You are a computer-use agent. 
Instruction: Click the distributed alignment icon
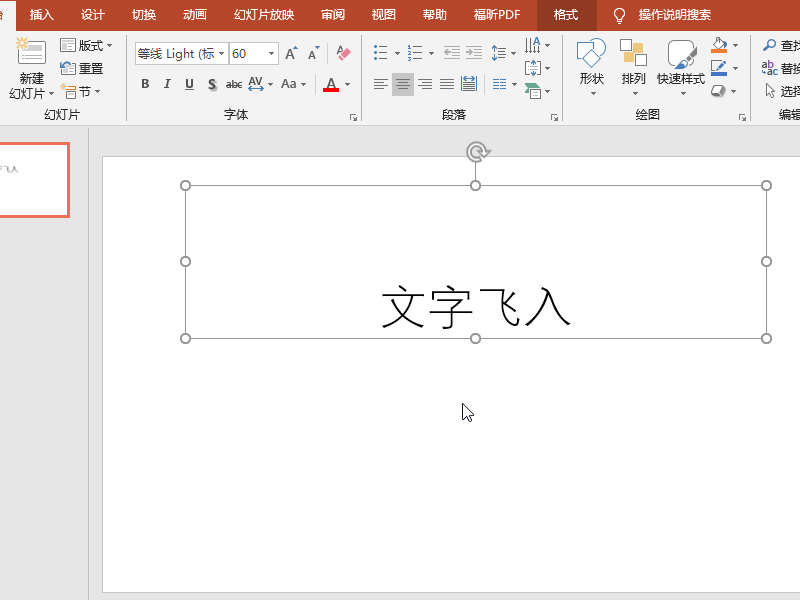pyautogui.click(x=469, y=84)
